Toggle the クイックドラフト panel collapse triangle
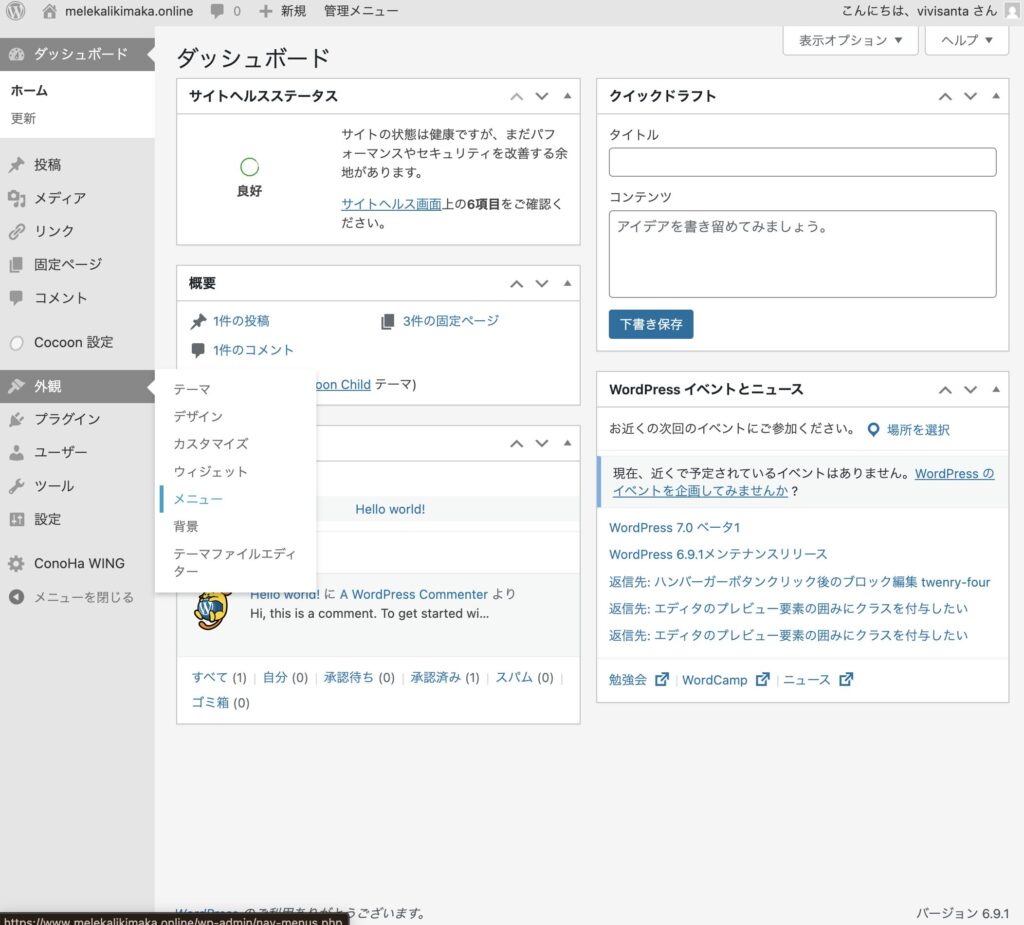 click(995, 97)
